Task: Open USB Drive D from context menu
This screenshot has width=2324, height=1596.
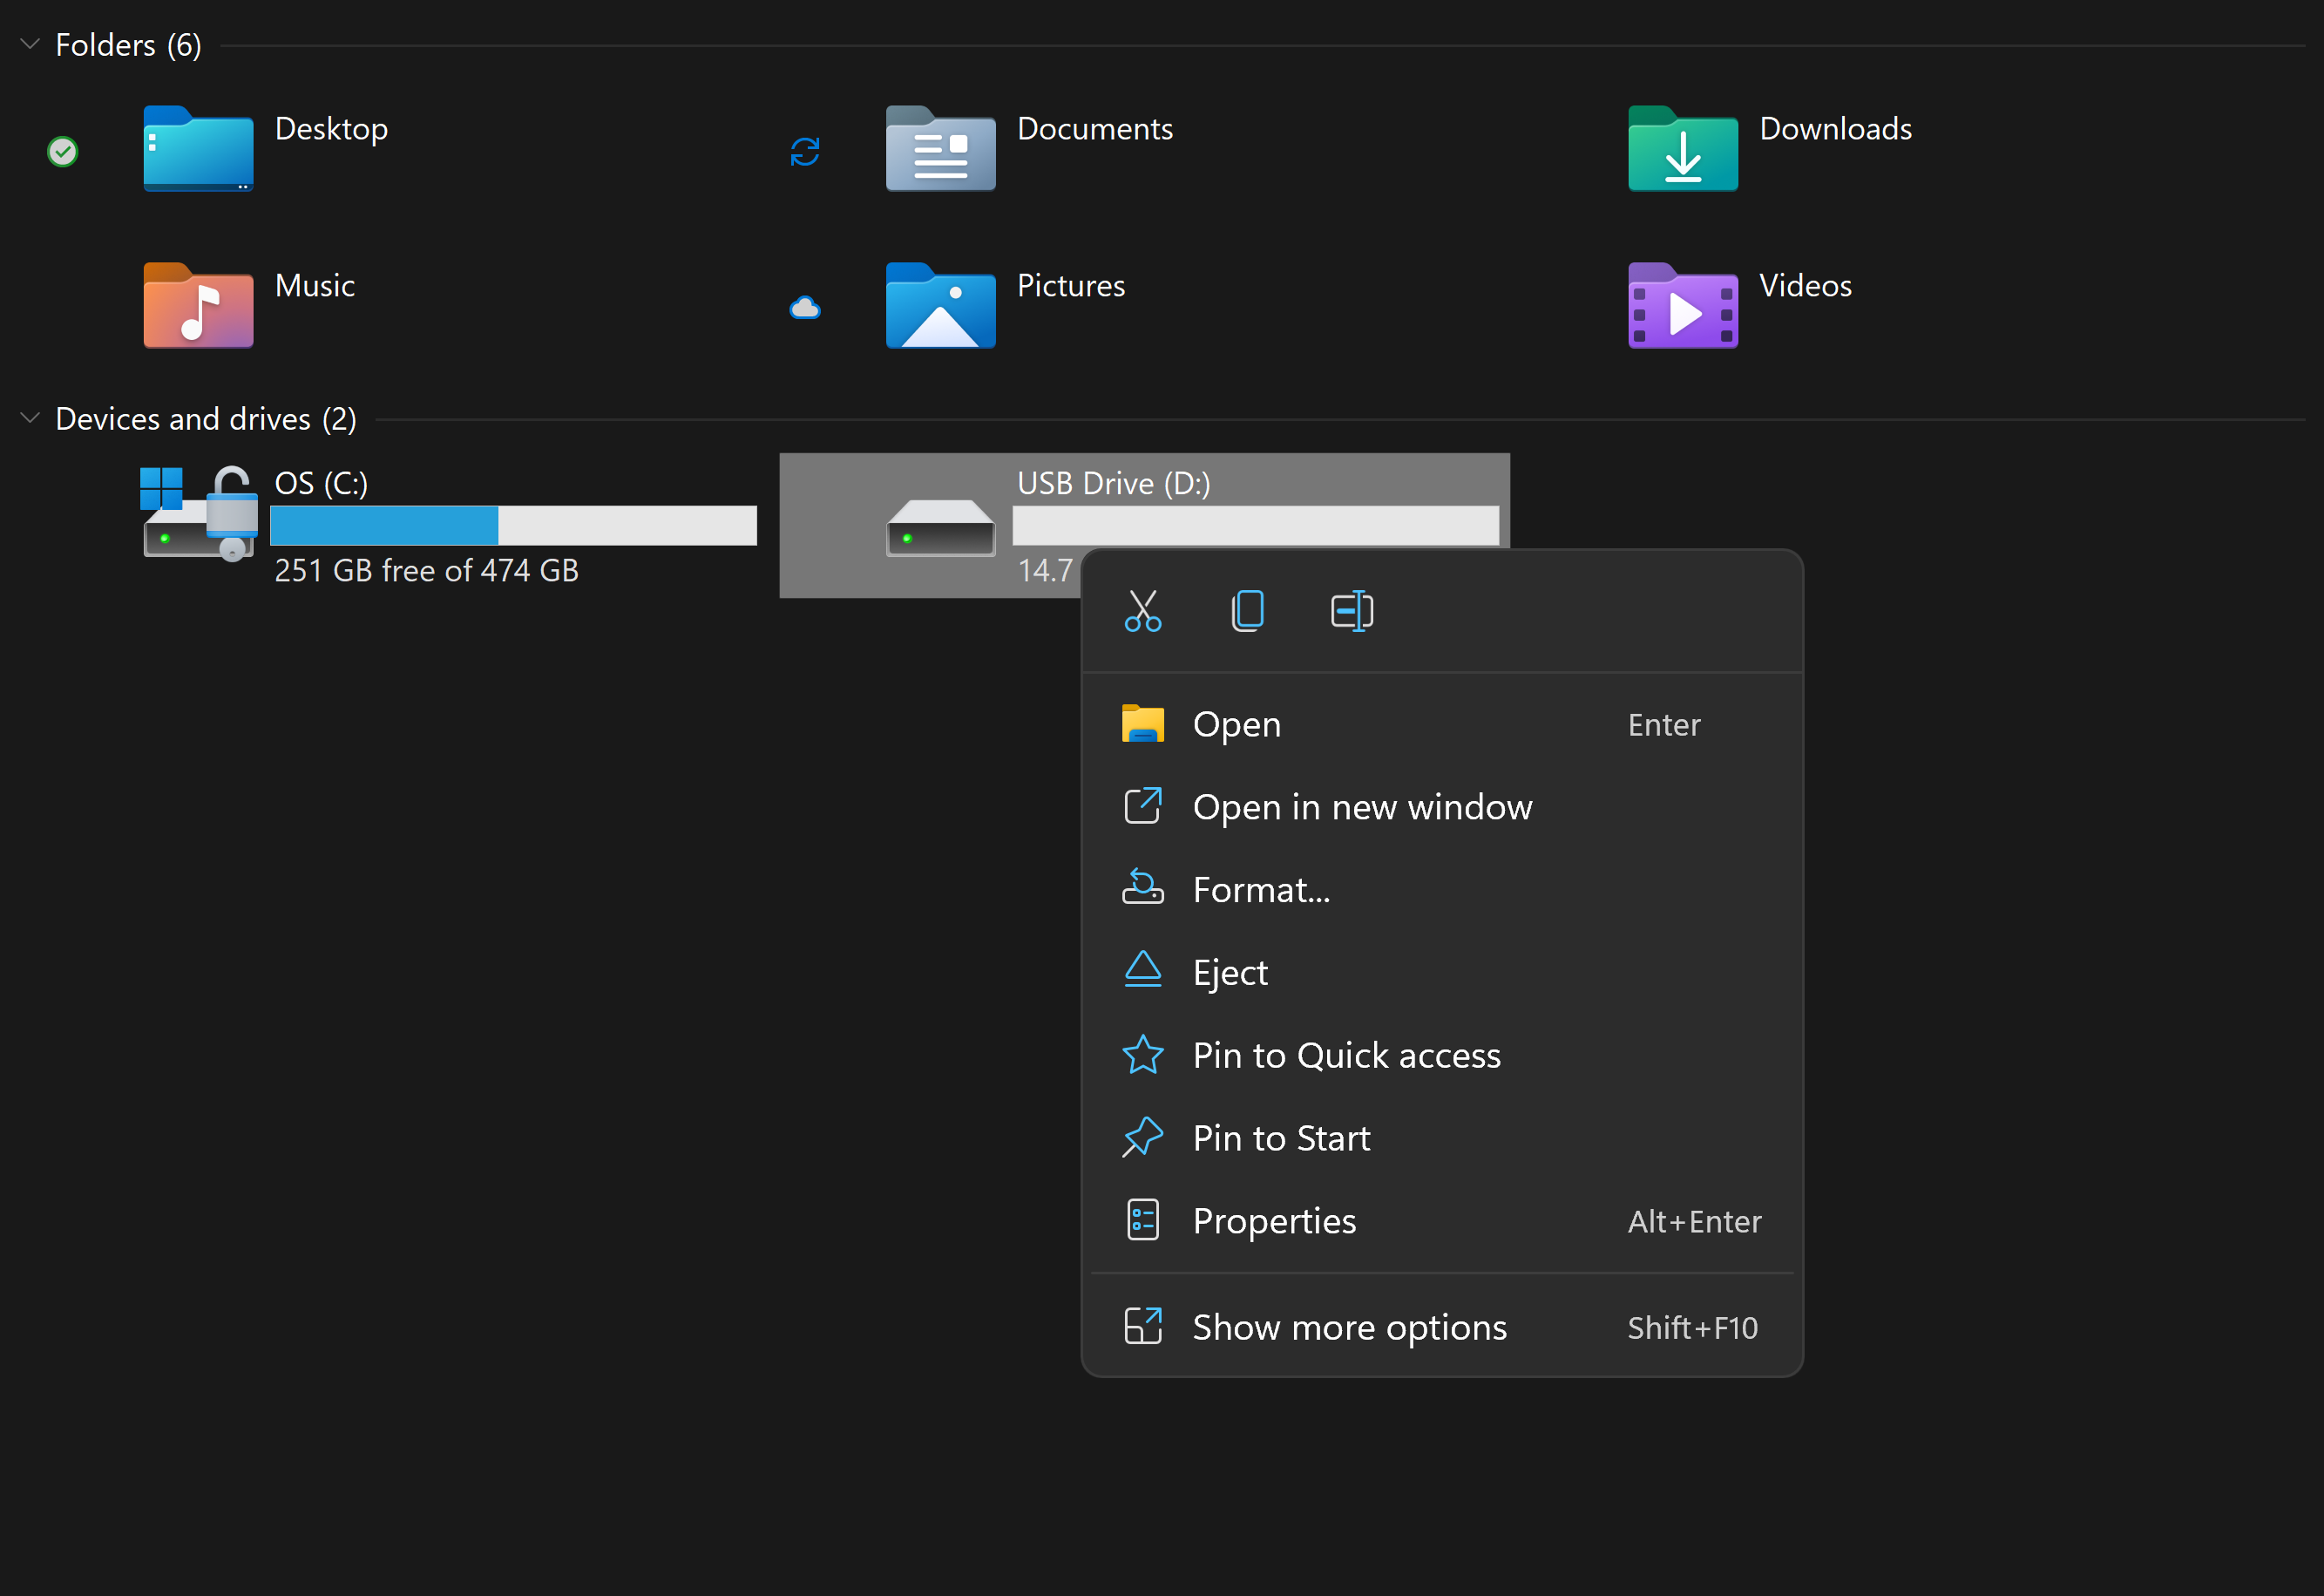Action: click(x=1237, y=723)
